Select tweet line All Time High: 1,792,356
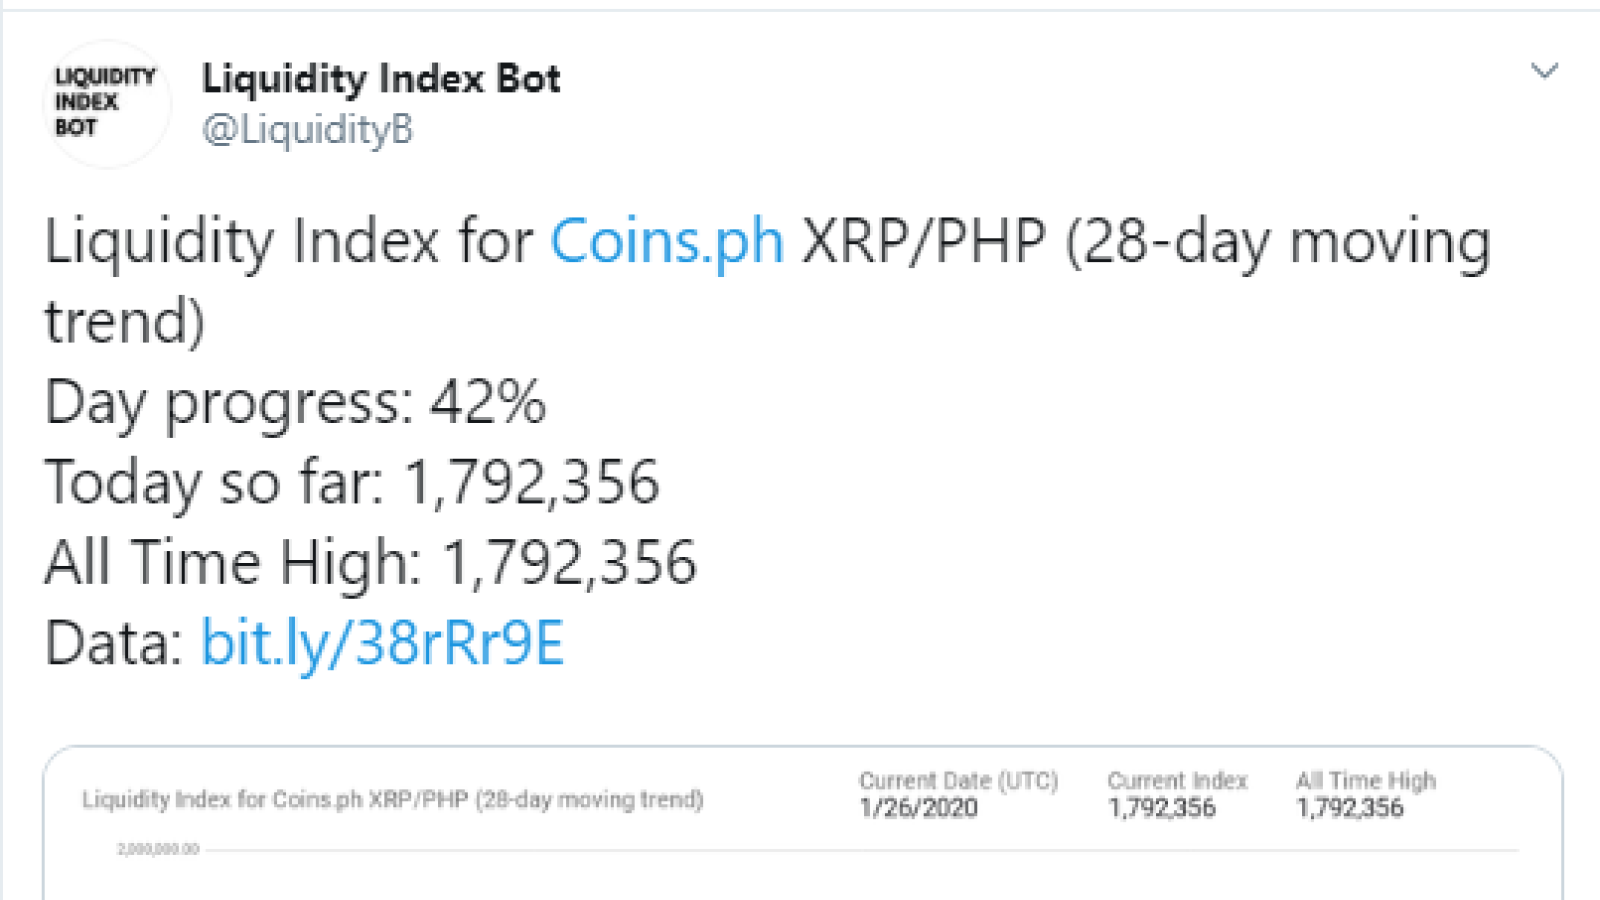The width and height of the screenshot is (1600, 900). (370, 562)
